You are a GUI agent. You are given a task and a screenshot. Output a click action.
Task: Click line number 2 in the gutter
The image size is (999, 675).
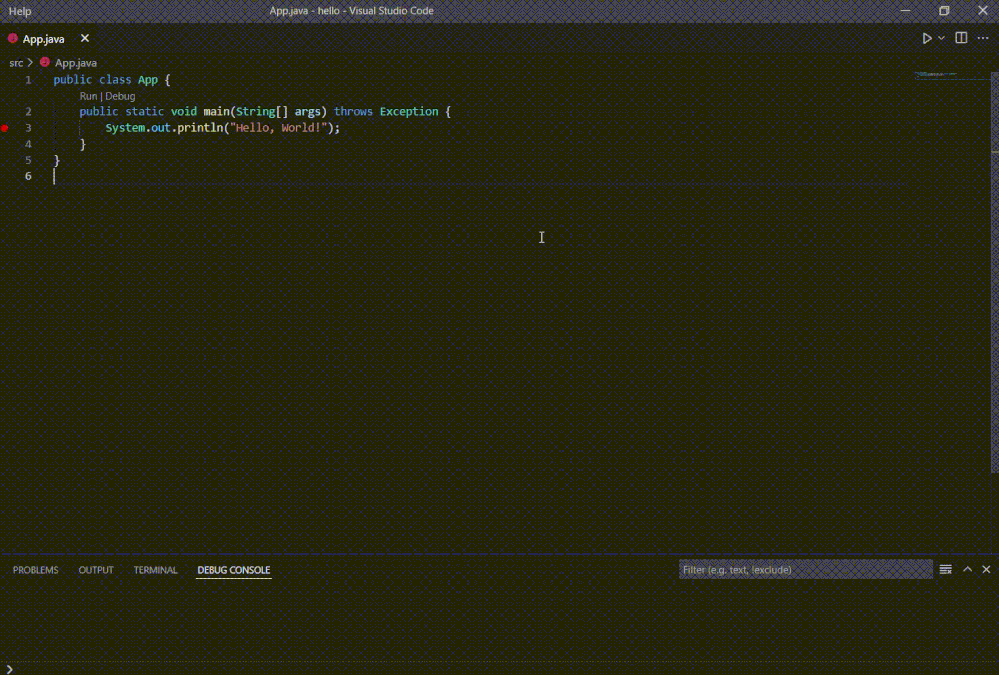click(x=28, y=112)
